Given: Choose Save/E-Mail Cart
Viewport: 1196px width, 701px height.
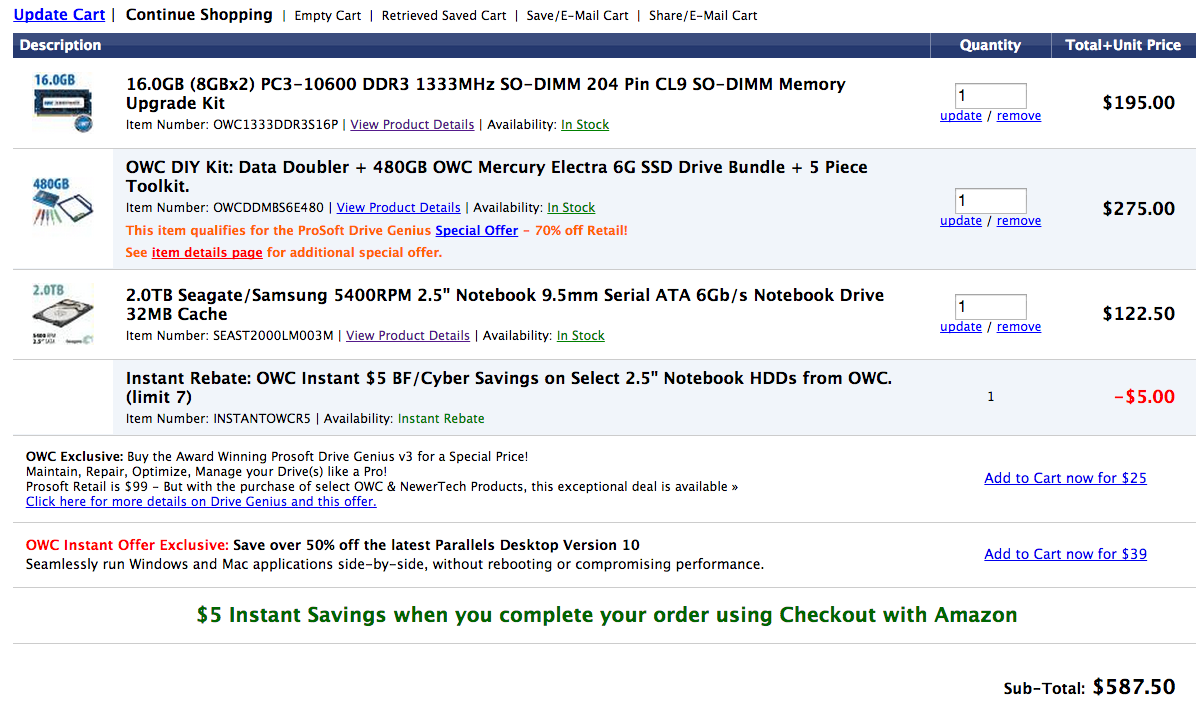Looking at the screenshot, I should (577, 15).
